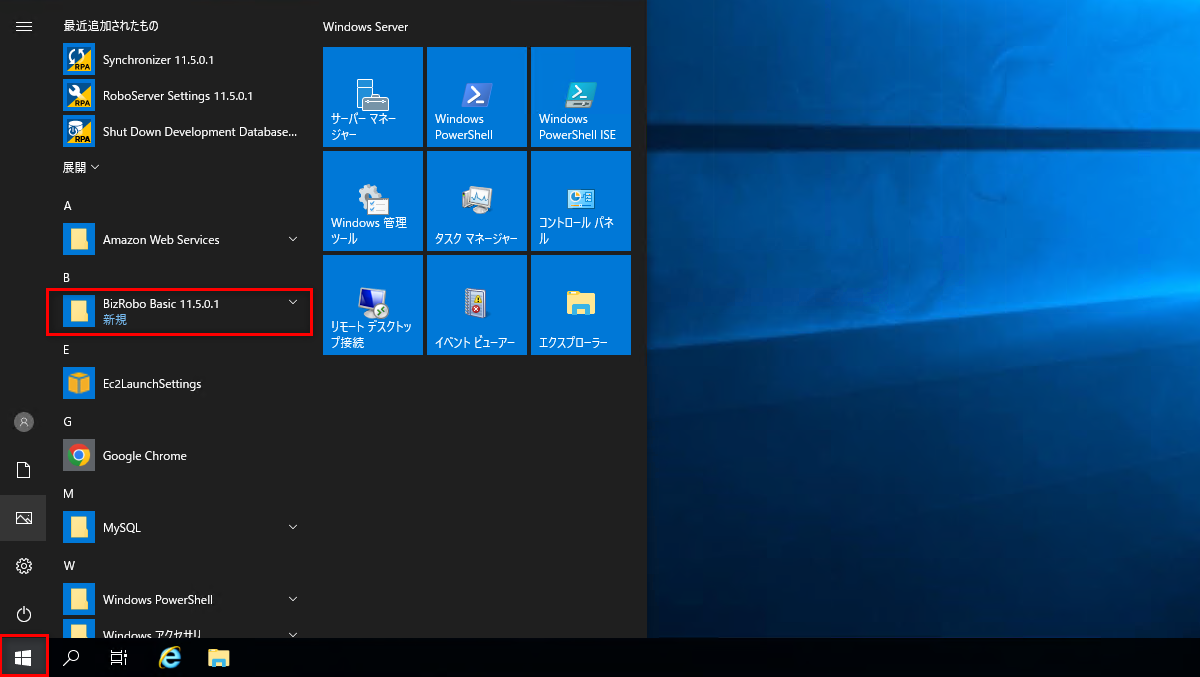The image size is (1200, 677).
Task: Open the コントロール パネル tile
Action: (x=581, y=201)
